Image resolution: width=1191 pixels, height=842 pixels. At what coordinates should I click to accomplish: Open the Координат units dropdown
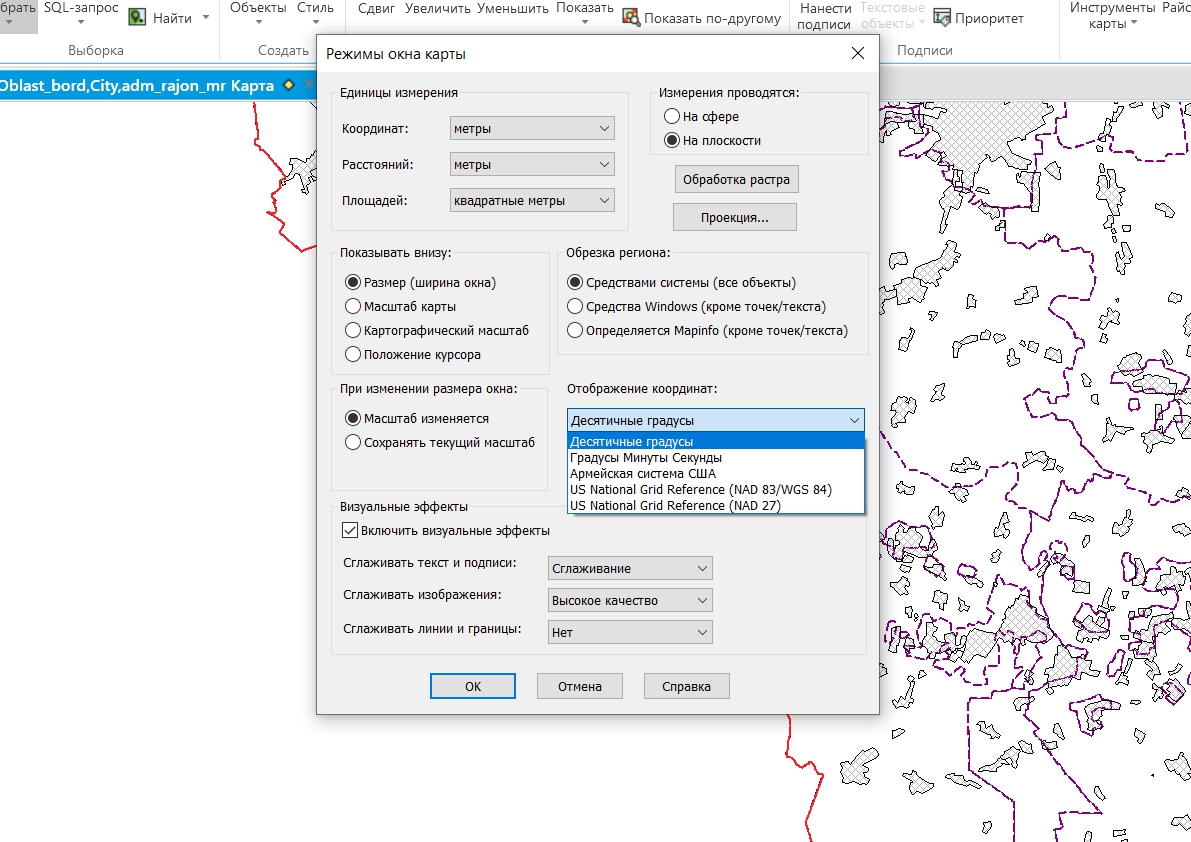[532, 128]
